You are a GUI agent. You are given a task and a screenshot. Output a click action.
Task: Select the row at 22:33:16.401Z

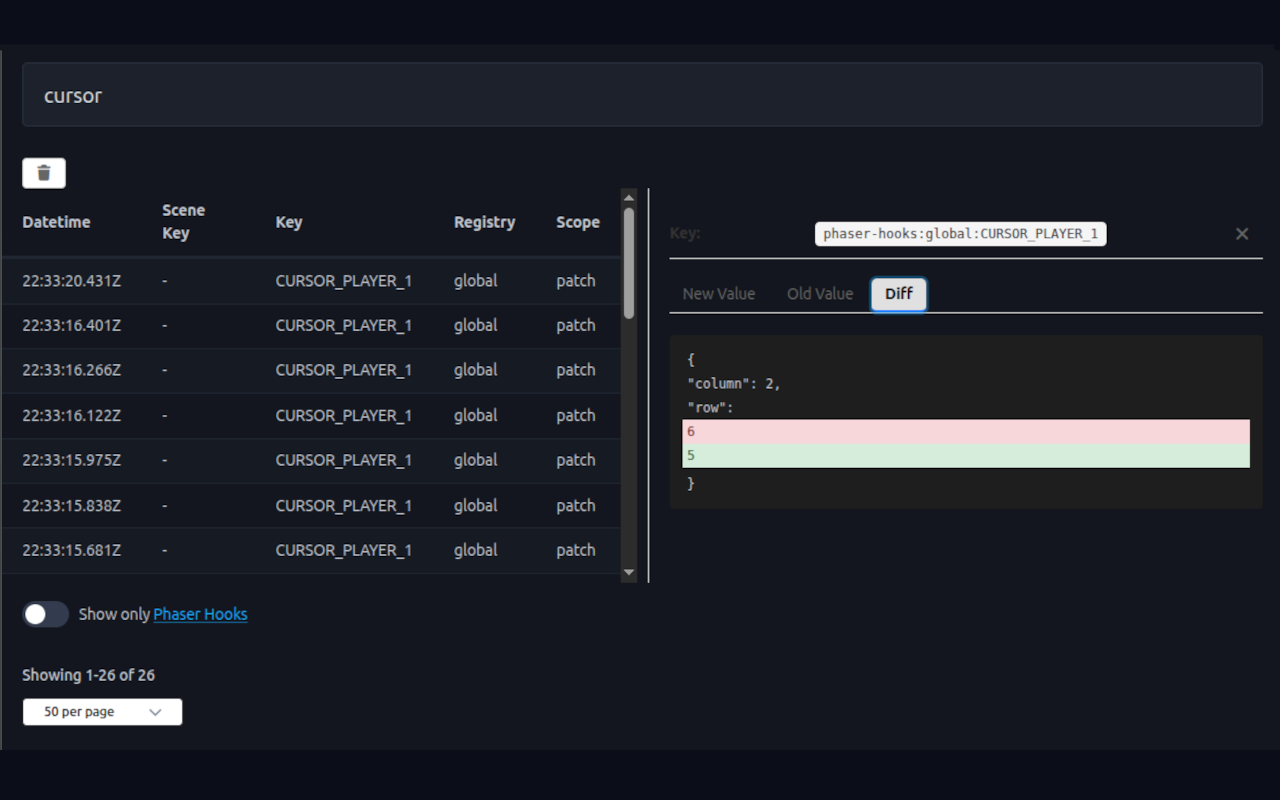[x=311, y=326]
